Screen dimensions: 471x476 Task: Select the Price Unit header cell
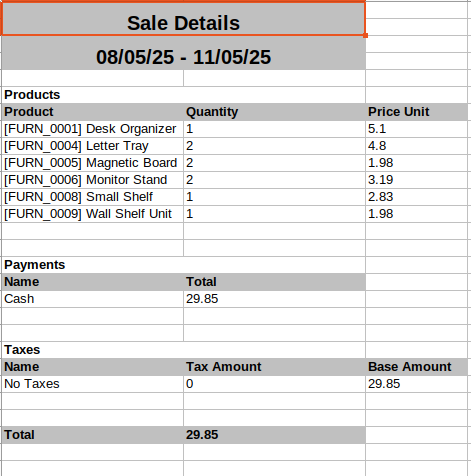coord(418,112)
